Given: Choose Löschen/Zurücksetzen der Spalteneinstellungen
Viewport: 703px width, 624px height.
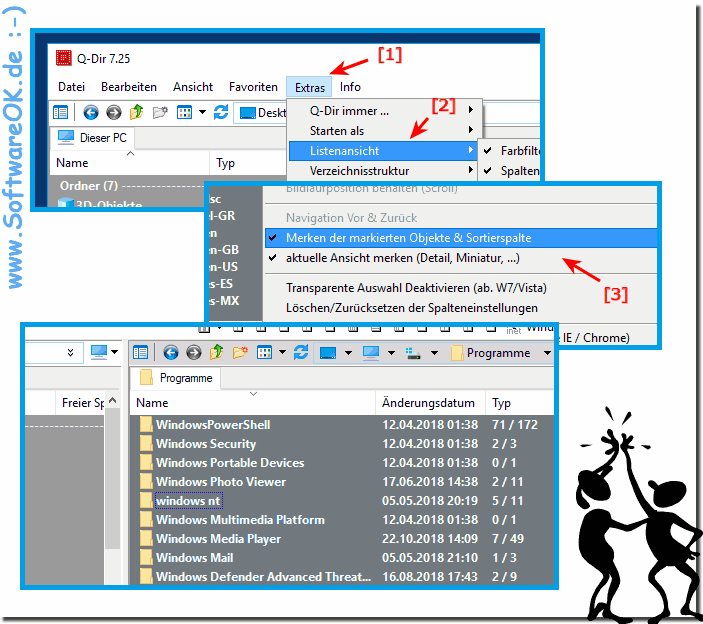Looking at the screenshot, I should [461, 308].
